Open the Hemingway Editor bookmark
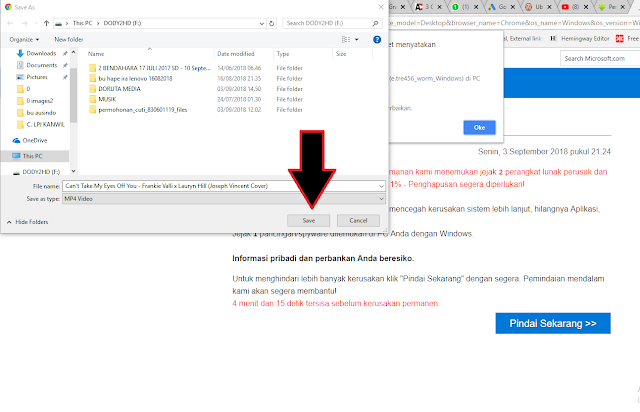Screen dimensions: 640x412 coord(580,38)
